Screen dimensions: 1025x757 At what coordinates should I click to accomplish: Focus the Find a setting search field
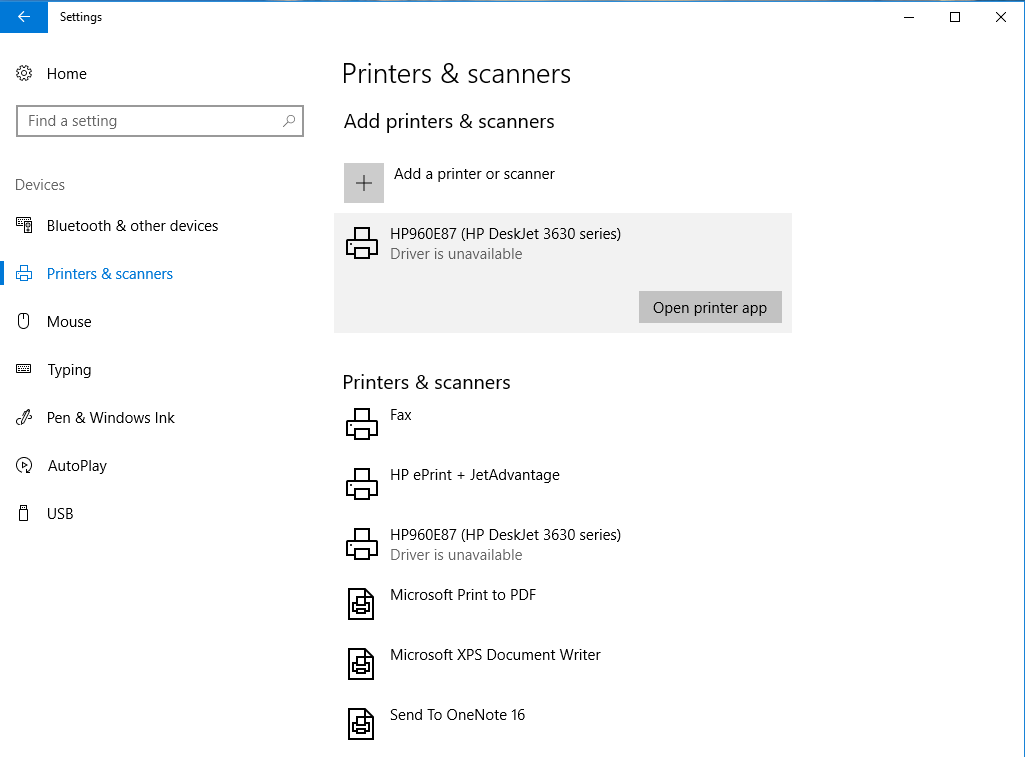click(150, 121)
